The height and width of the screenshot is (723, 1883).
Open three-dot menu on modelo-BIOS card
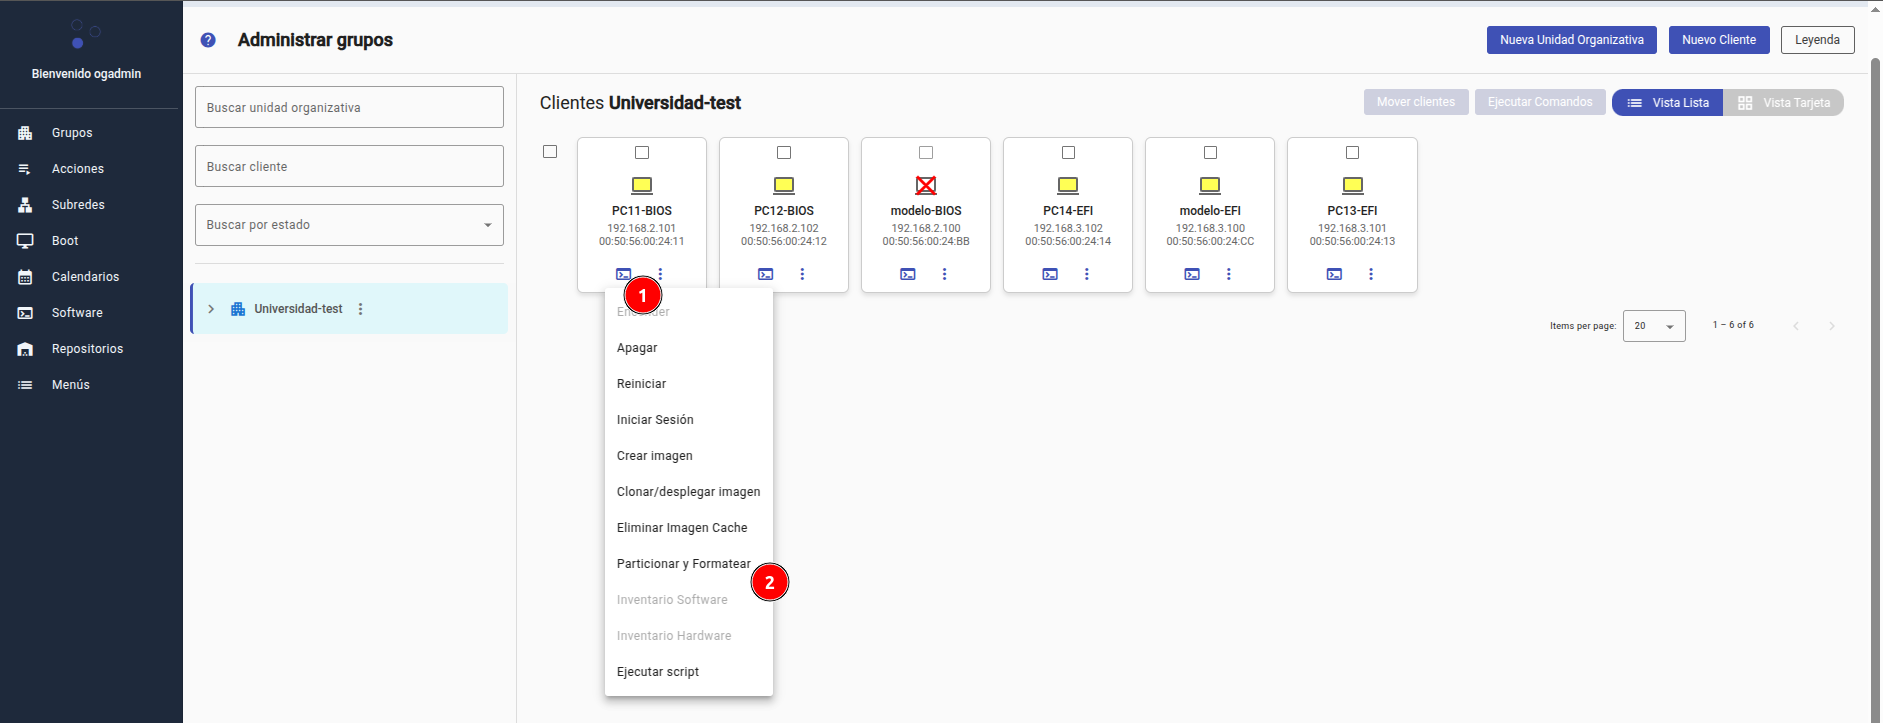click(944, 274)
